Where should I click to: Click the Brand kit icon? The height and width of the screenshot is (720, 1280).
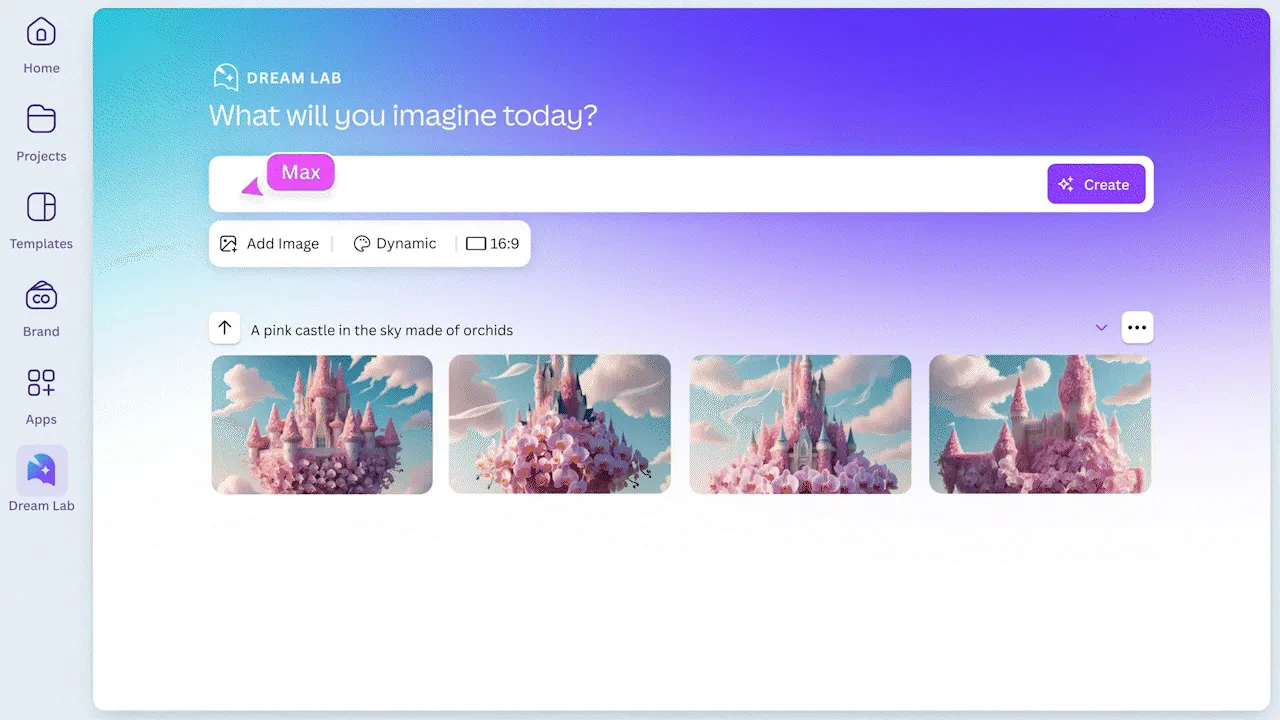click(x=41, y=295)
